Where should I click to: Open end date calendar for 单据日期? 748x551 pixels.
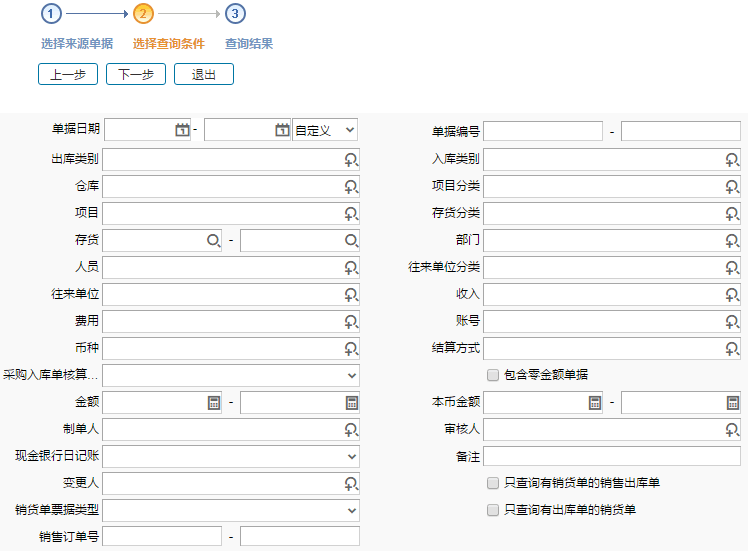(282, 130)
